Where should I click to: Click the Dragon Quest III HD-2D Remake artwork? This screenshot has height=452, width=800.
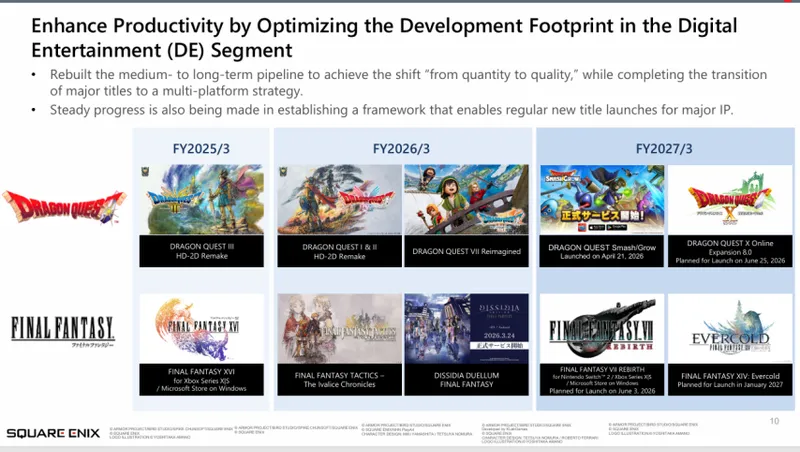pyautogui.click(x=202, y=199)
